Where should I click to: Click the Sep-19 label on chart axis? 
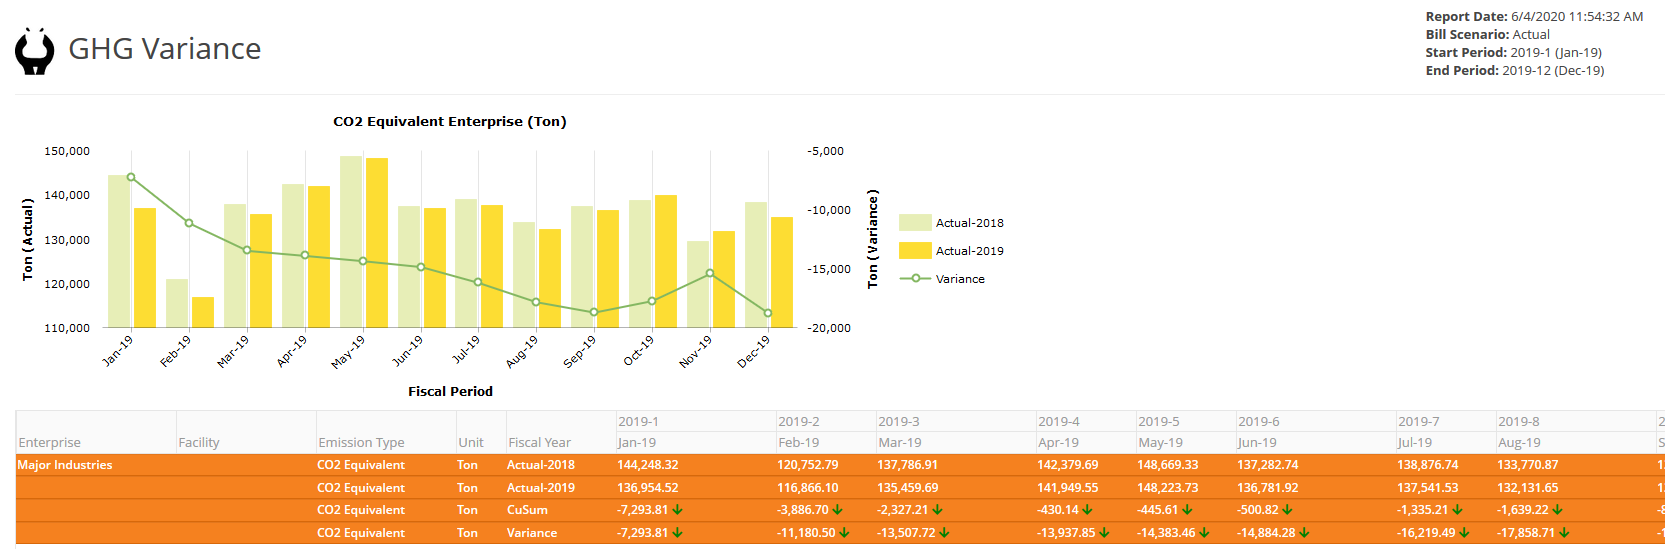tap(580, 351)
